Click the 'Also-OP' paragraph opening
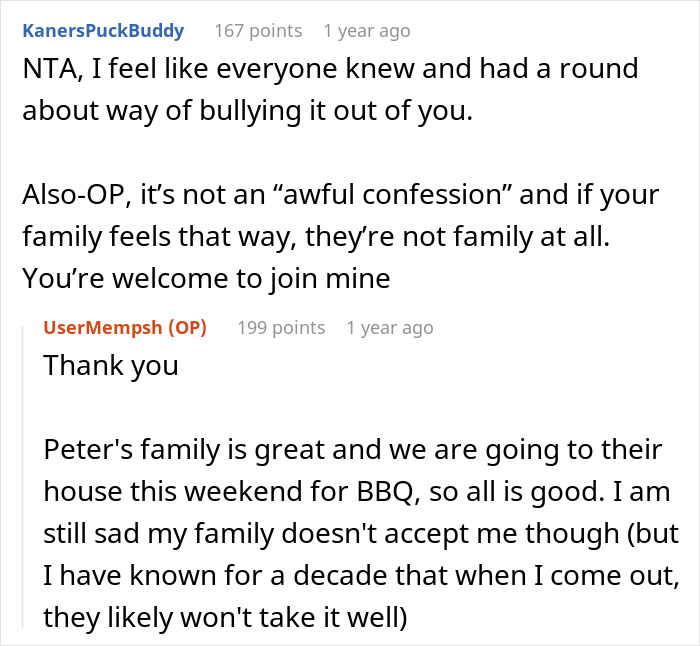 point(76,193)
